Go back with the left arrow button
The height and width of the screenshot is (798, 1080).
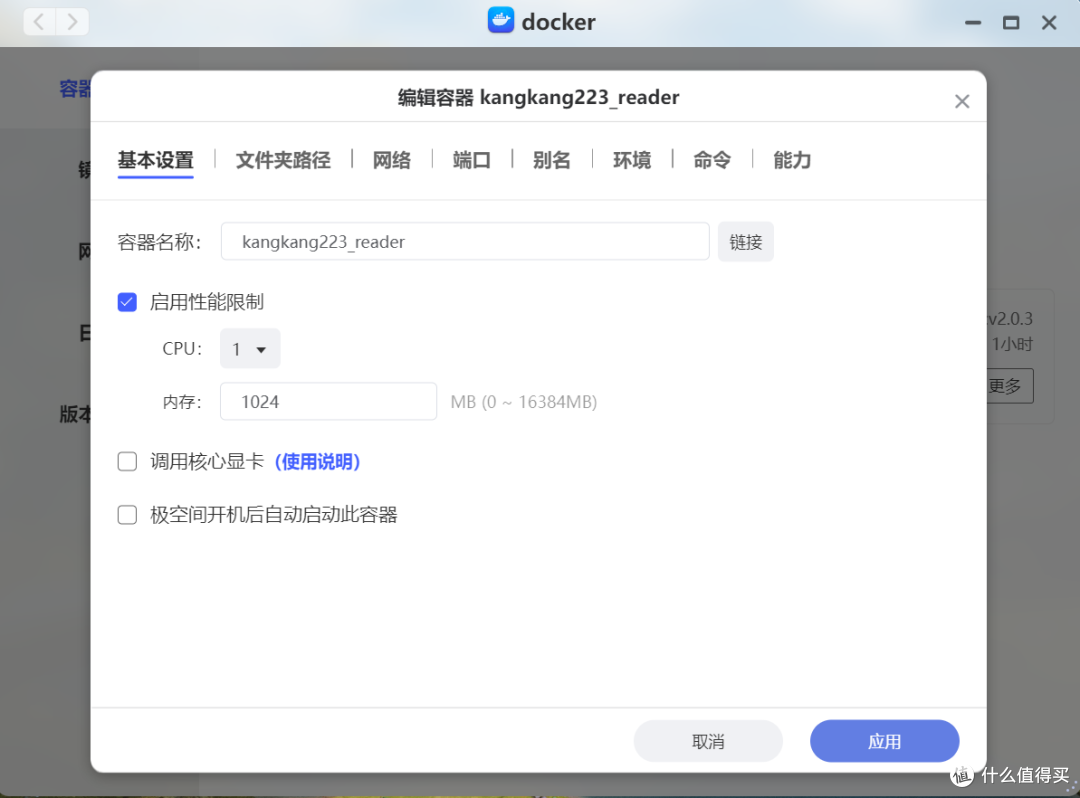pos(39,22)
